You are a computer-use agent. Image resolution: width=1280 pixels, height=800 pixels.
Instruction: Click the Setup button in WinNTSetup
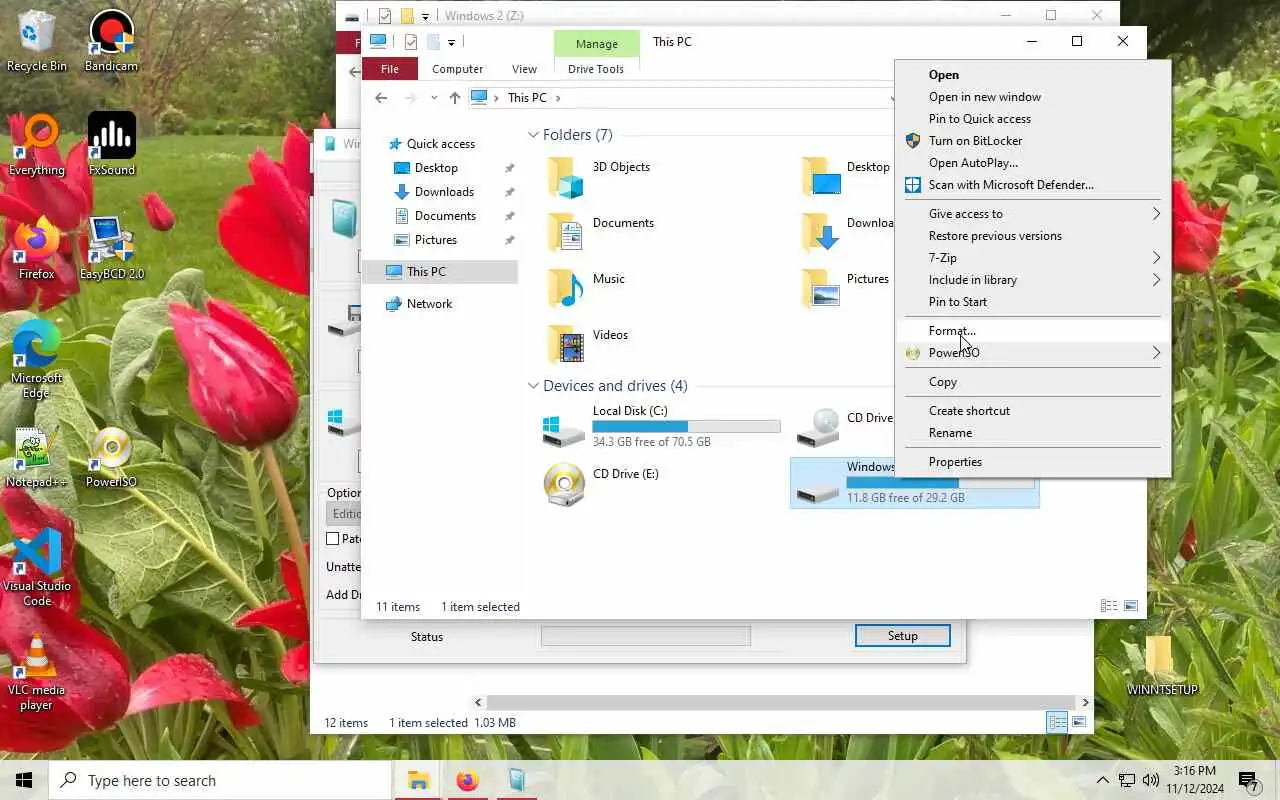tap(902, 636)
